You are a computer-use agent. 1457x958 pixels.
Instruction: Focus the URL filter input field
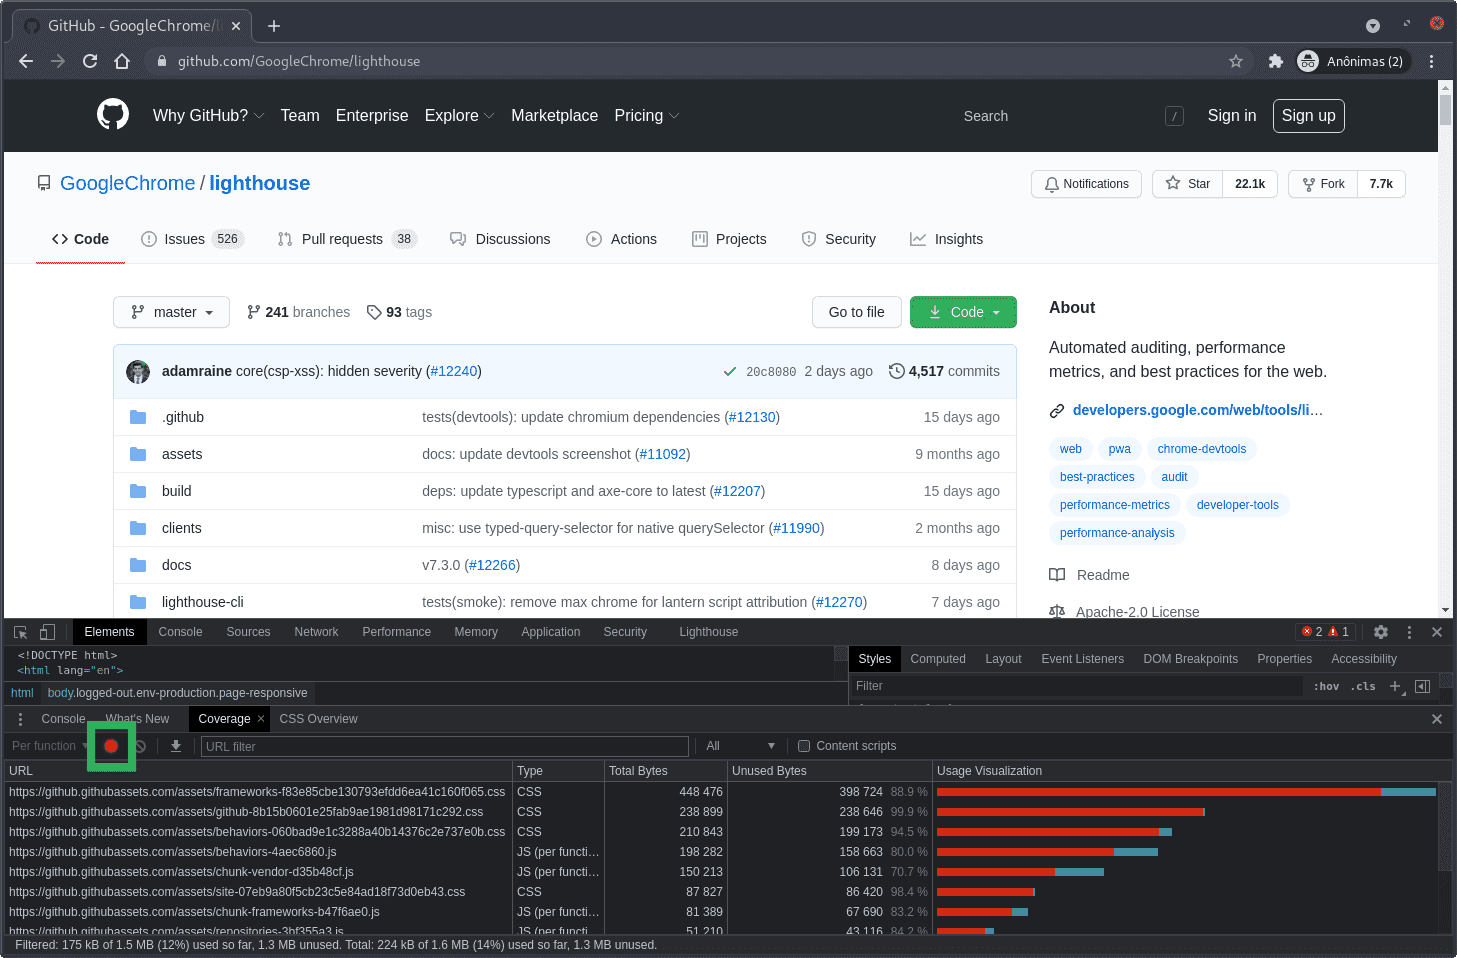tap(444, 746)
